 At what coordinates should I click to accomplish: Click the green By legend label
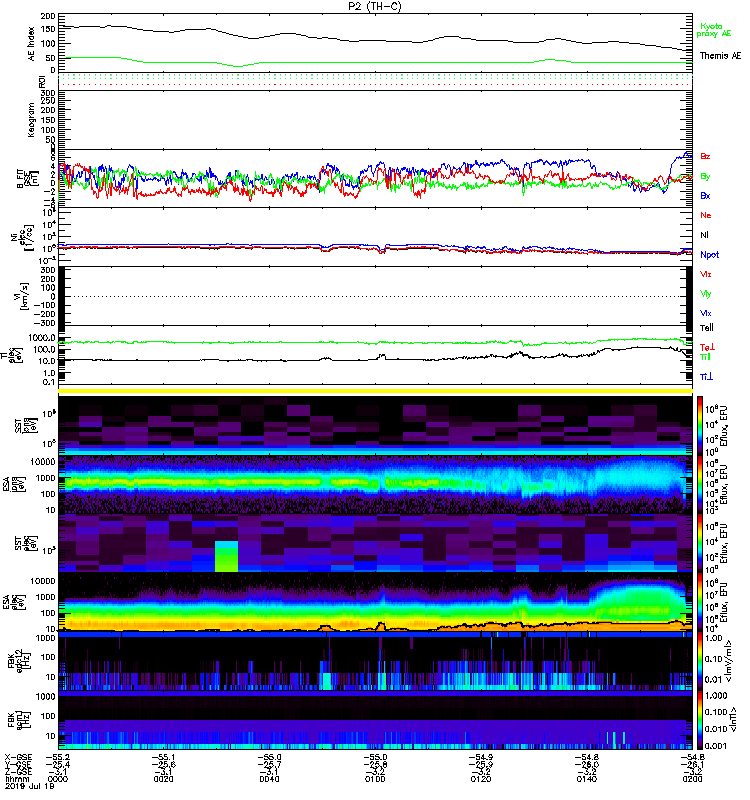click(x=705, y=177)
